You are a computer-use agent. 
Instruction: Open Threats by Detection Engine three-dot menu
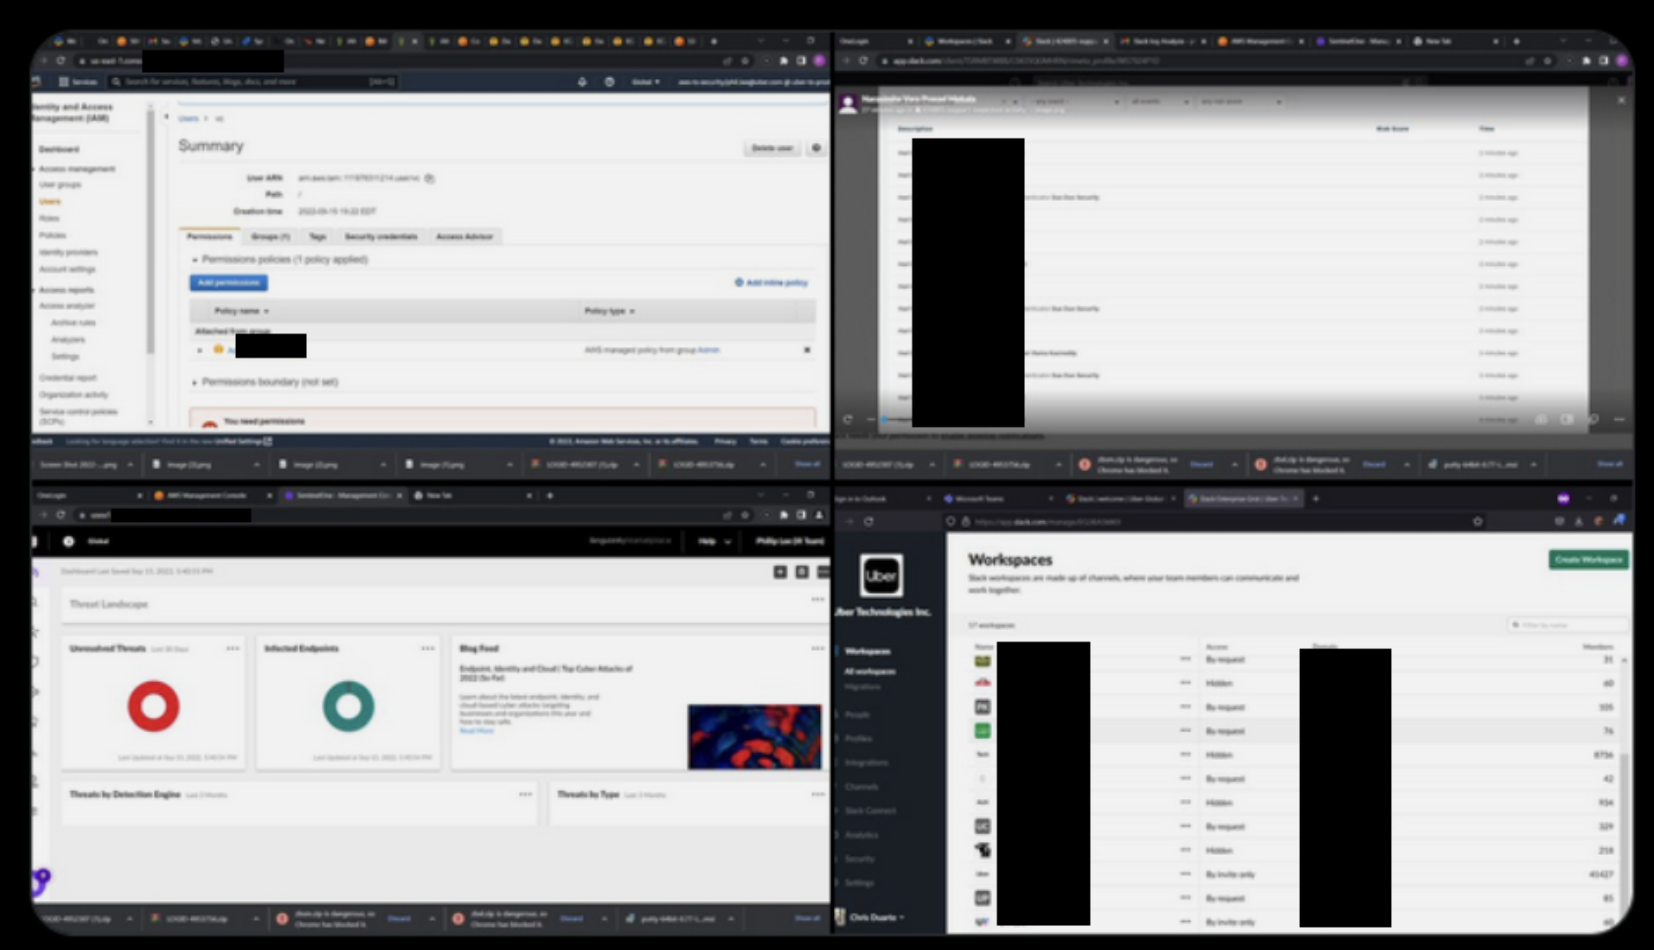tap(525, 794)
